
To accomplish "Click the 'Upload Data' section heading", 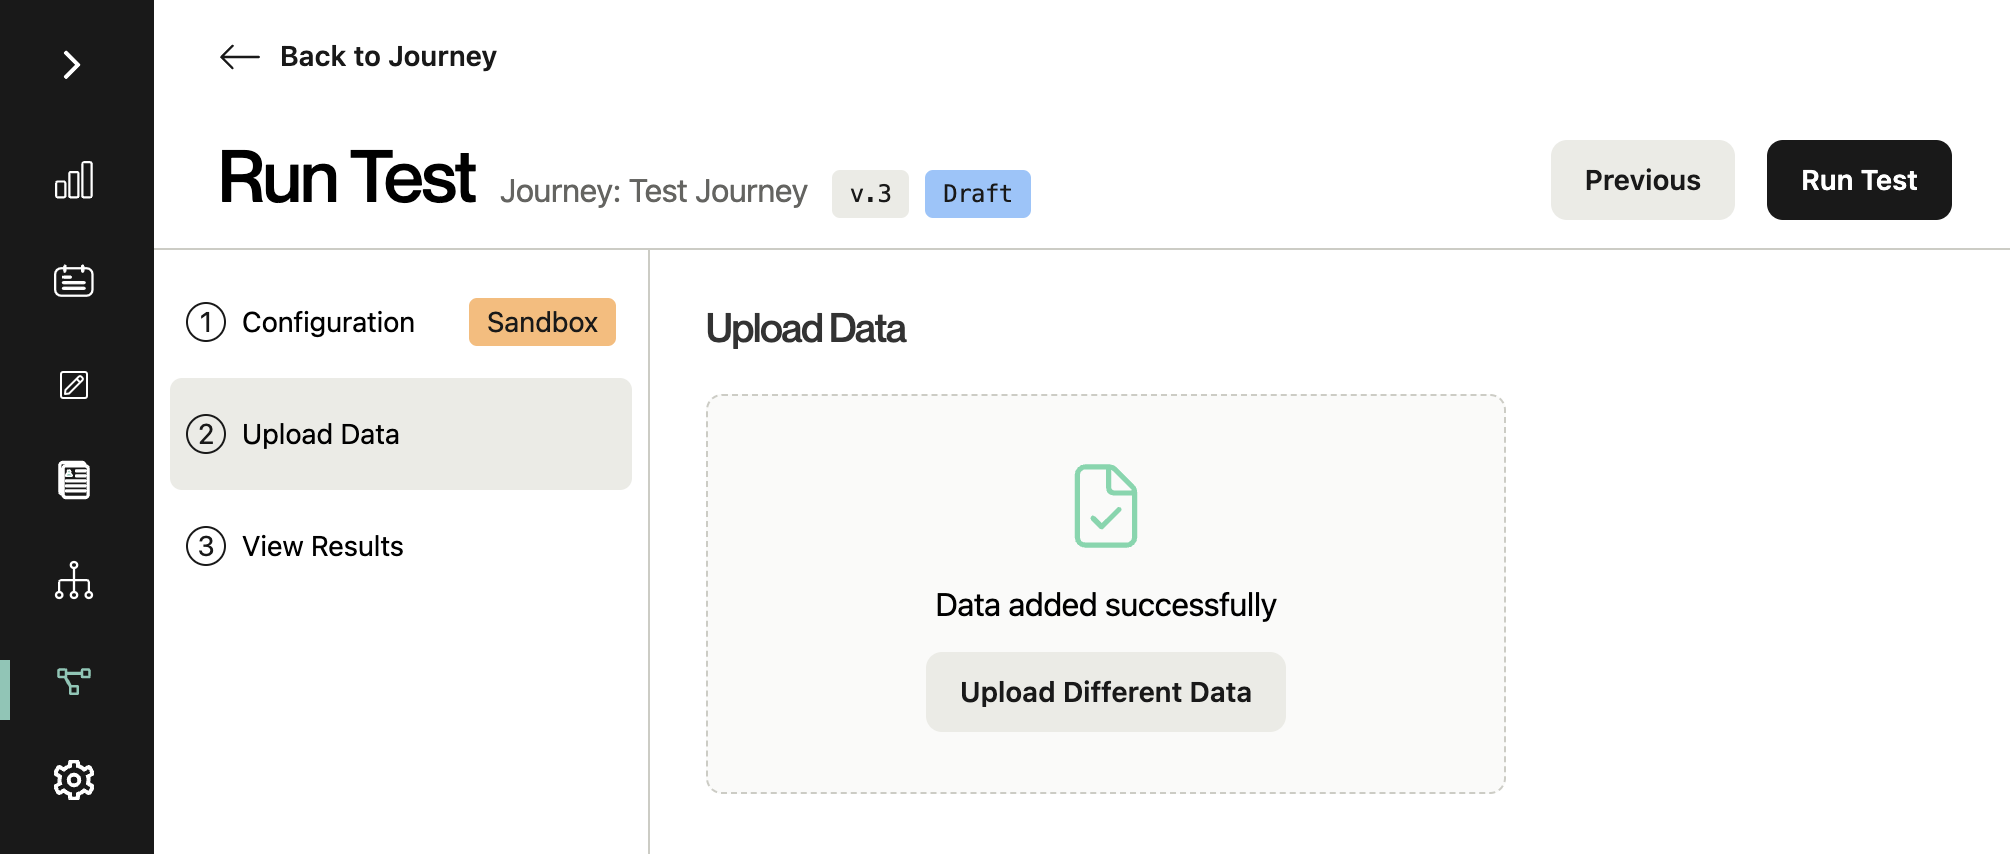I will click(806, 329).
